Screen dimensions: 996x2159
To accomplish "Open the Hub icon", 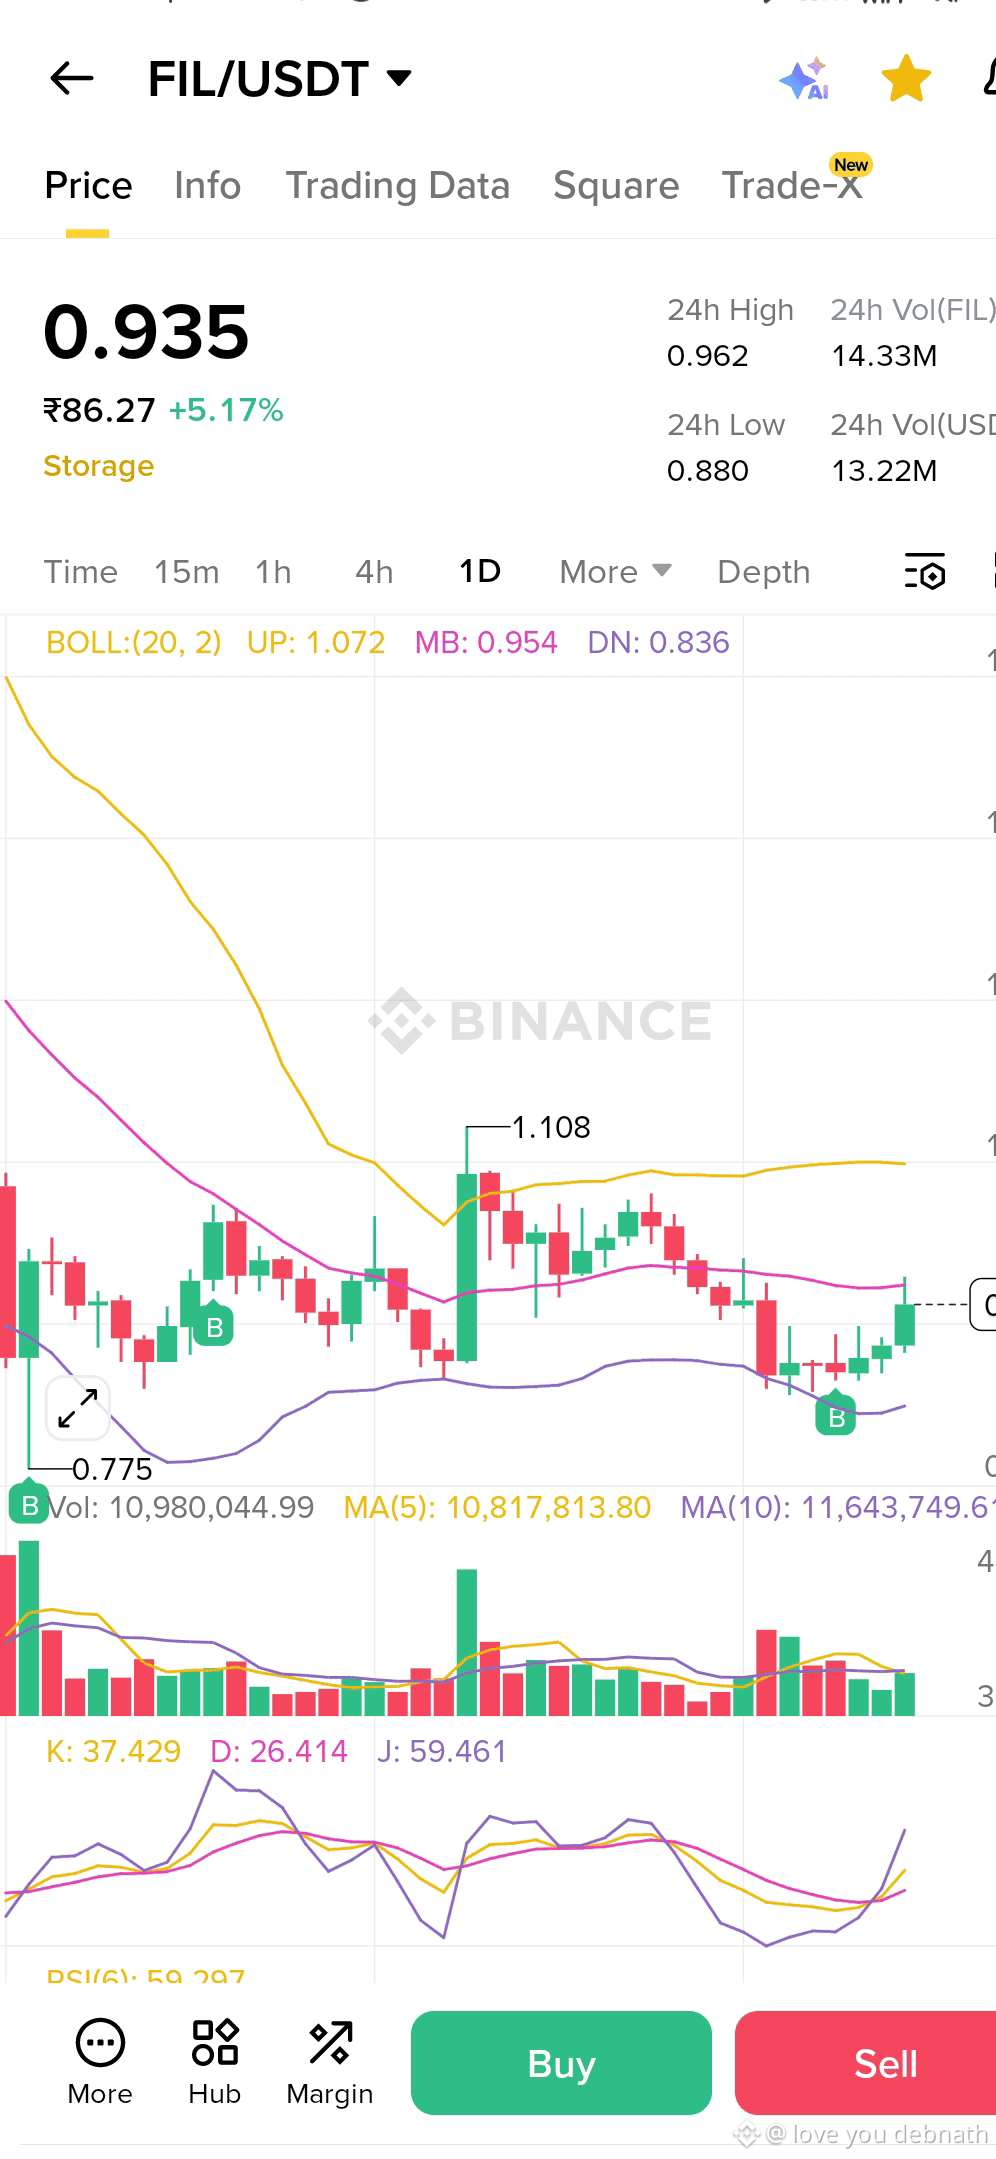I will 214,2061.
